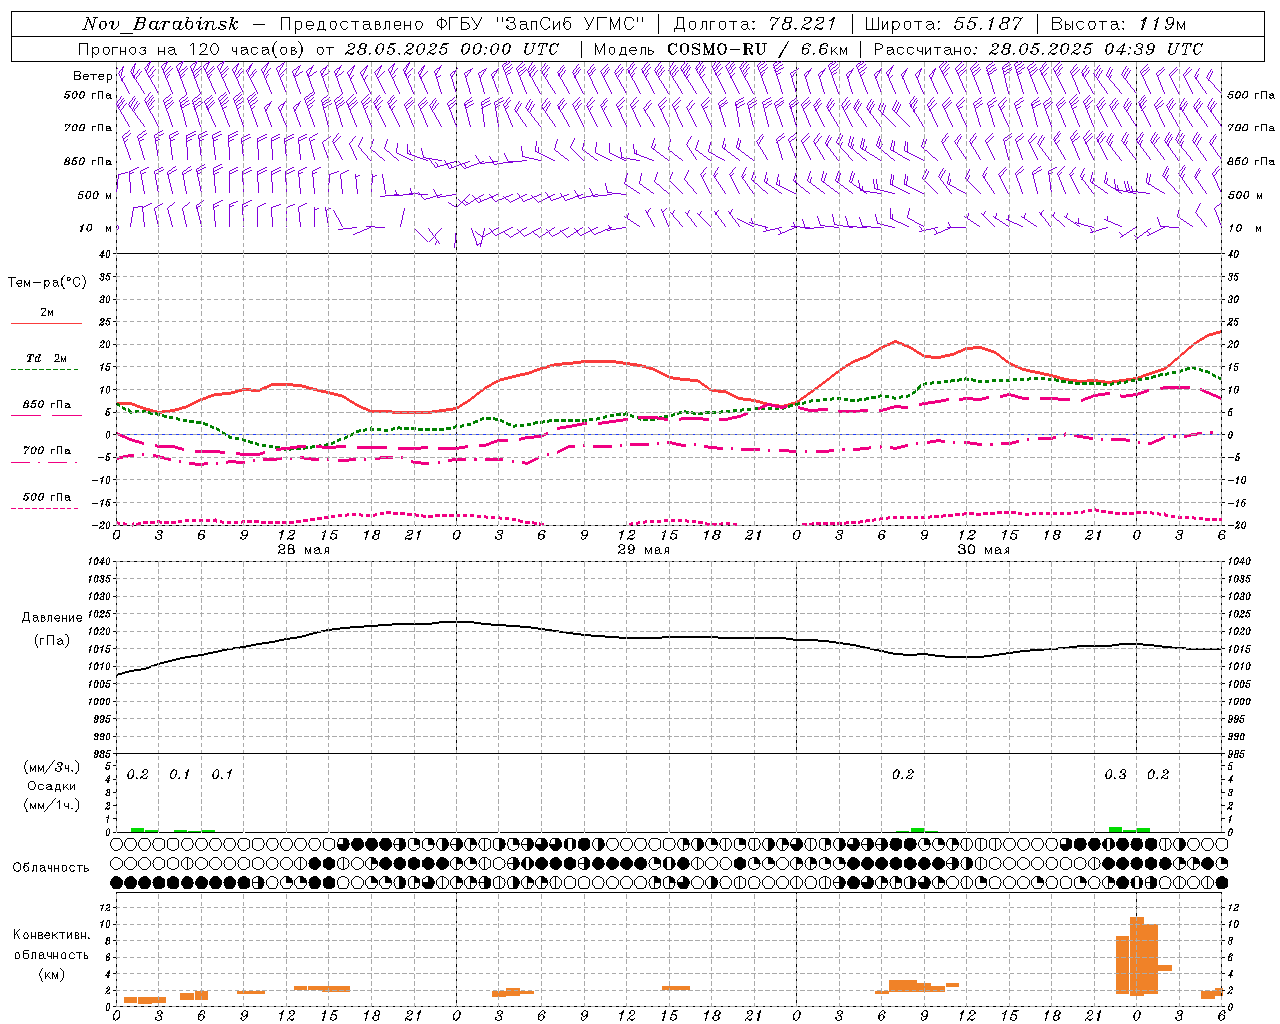Image resolution: width=1280 pixels, height=1024 pixels.
Task: Click the 28 мая date label
Action: coord(303,549)
